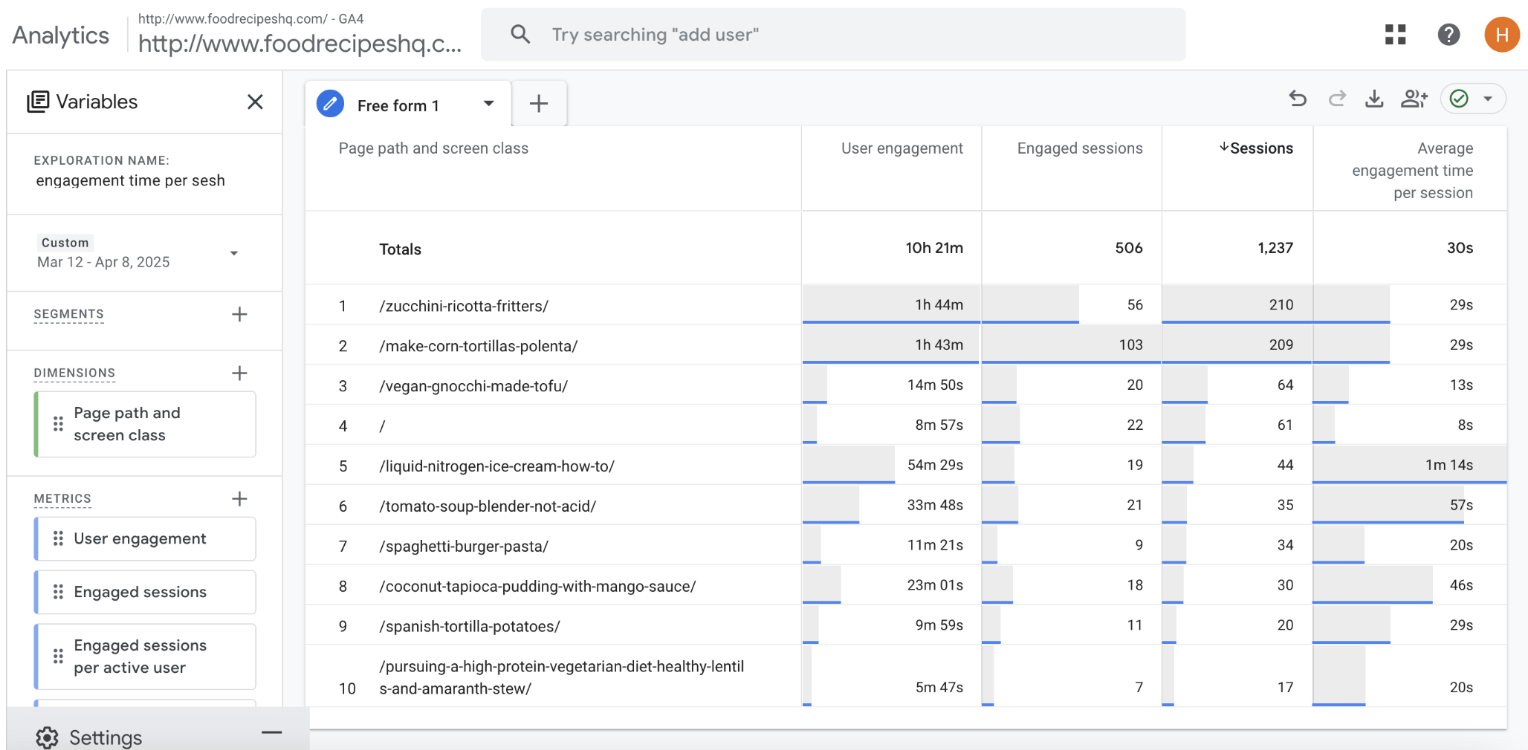
Task: Add a new exploration tab
Action: (x=539, y=103)
